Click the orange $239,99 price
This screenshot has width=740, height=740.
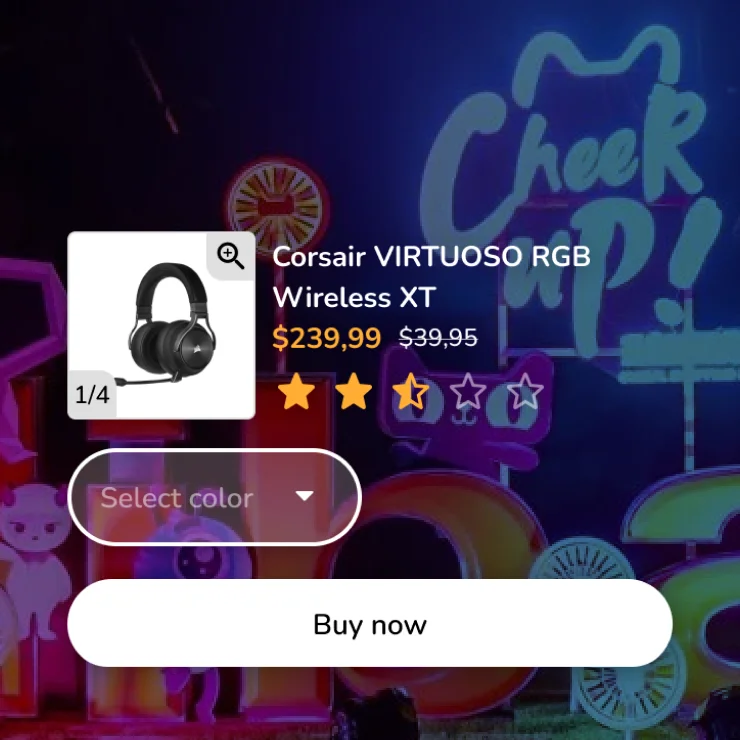[x=327, y=338]
